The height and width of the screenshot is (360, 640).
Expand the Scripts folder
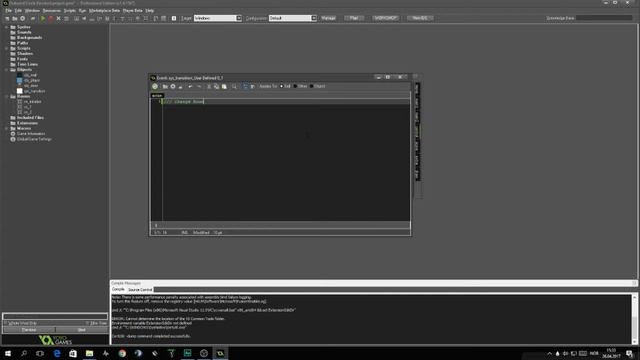(x=7, y=49)
